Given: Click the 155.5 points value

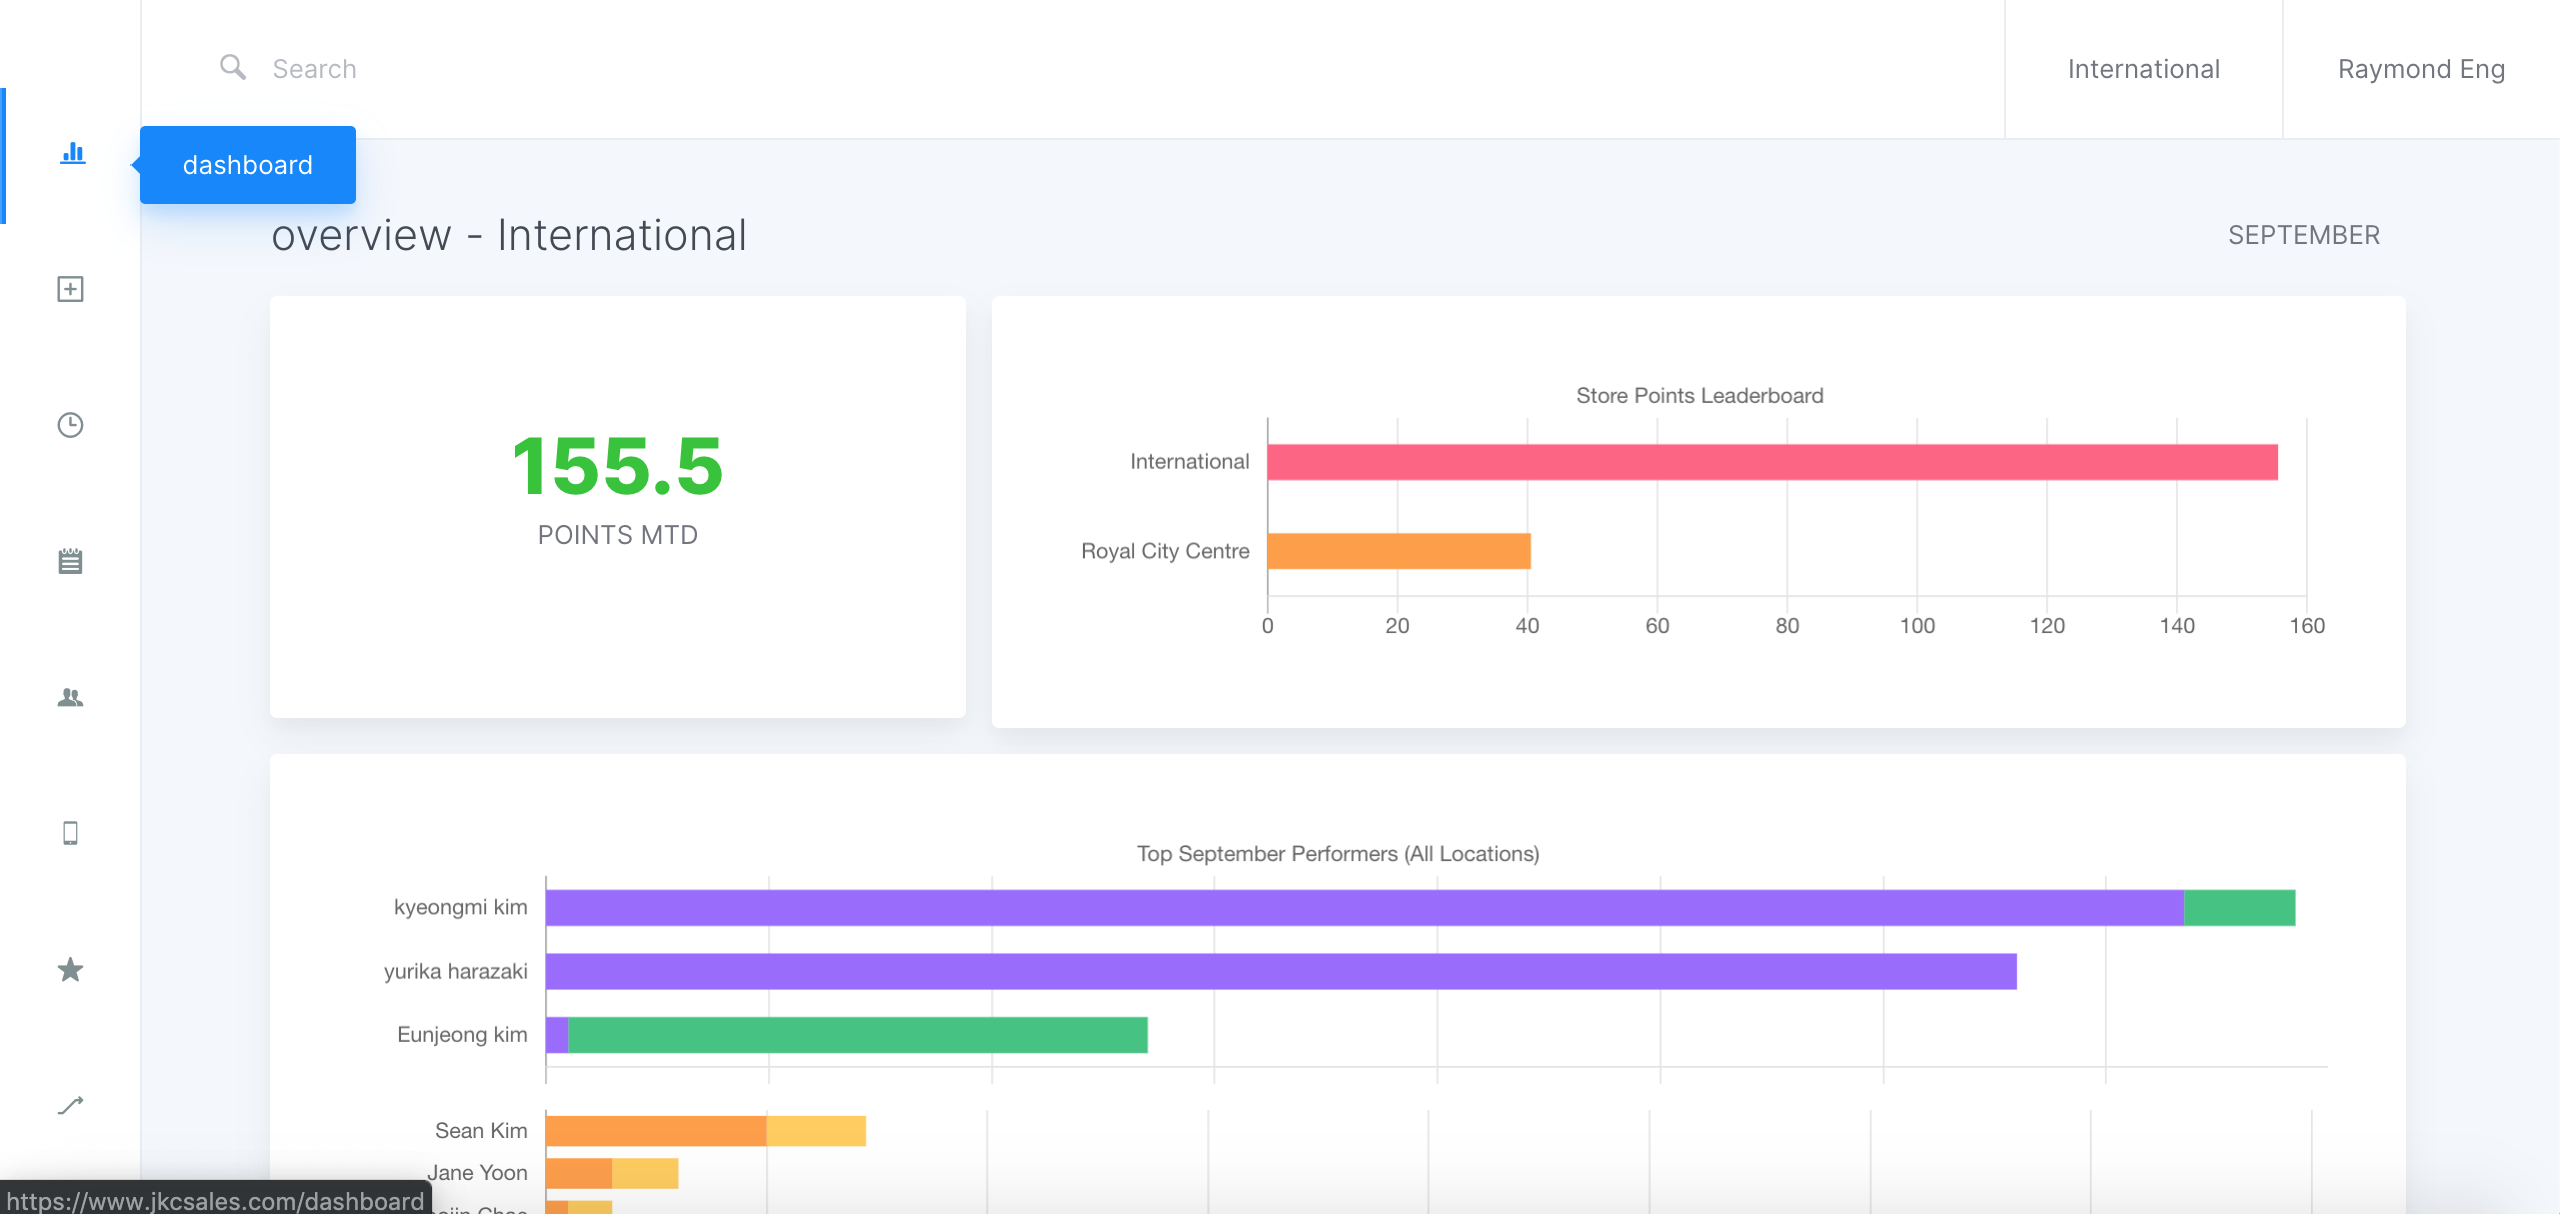Looking at the screenshot, I should 617,466.
